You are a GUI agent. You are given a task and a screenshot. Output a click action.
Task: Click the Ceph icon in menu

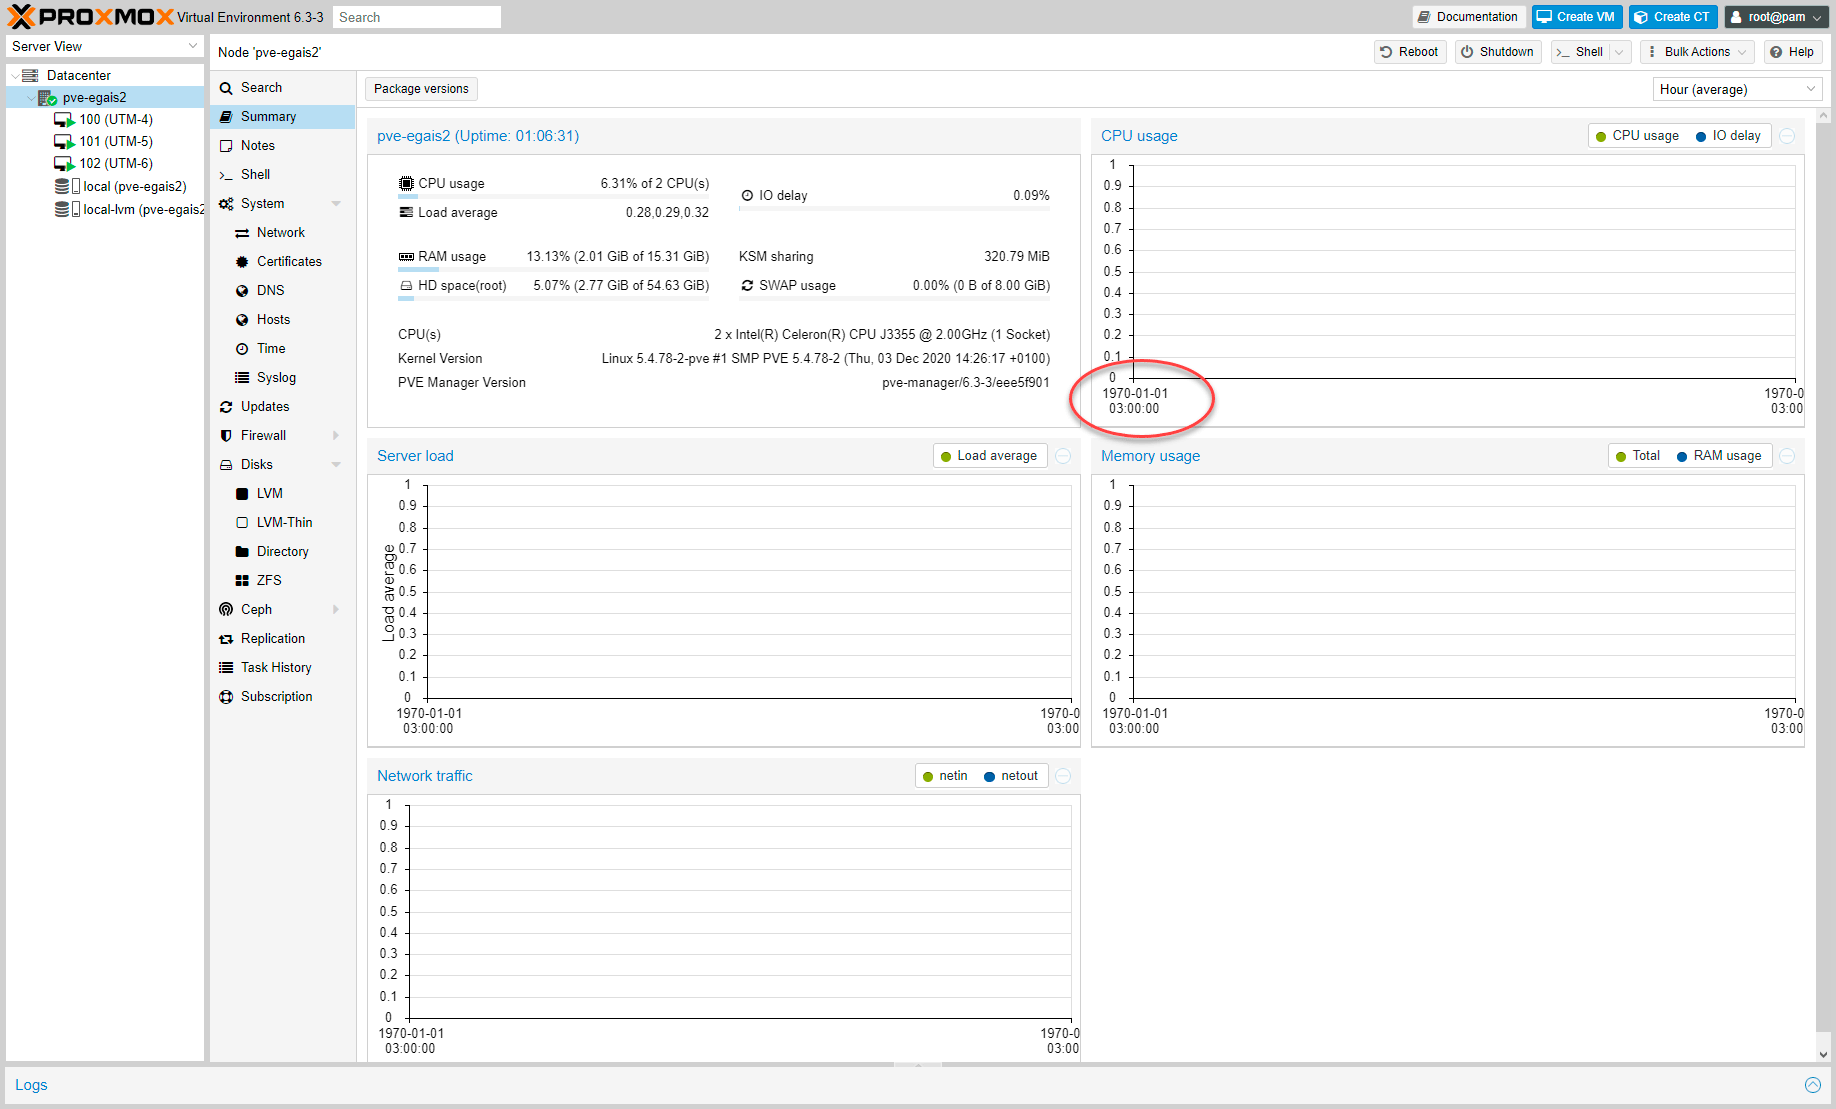coord(226,610)
